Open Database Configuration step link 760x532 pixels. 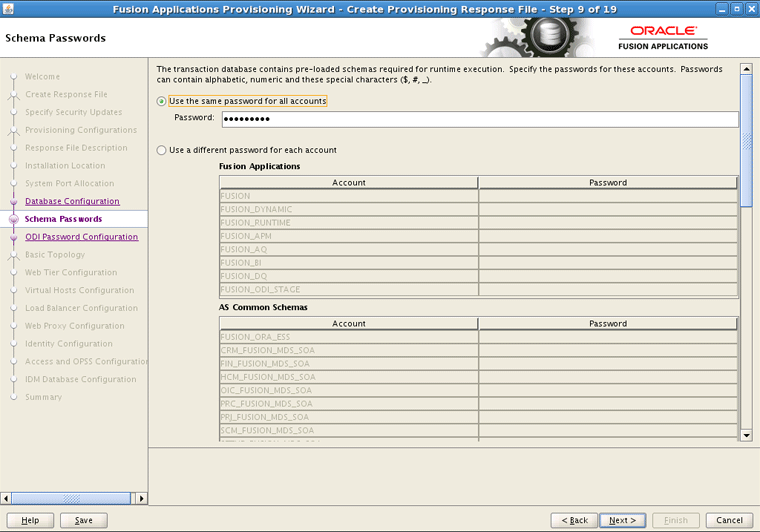tap(72, 201)
